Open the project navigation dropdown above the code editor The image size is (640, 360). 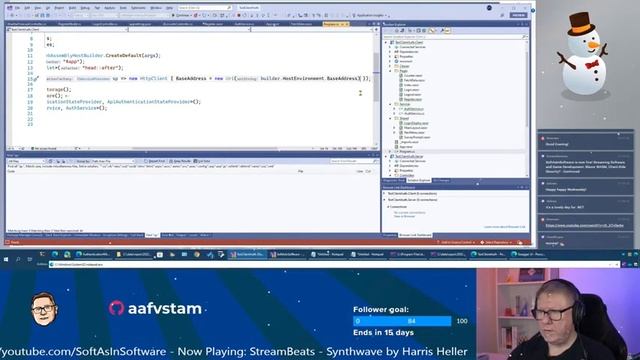click(x=67, y=29)
